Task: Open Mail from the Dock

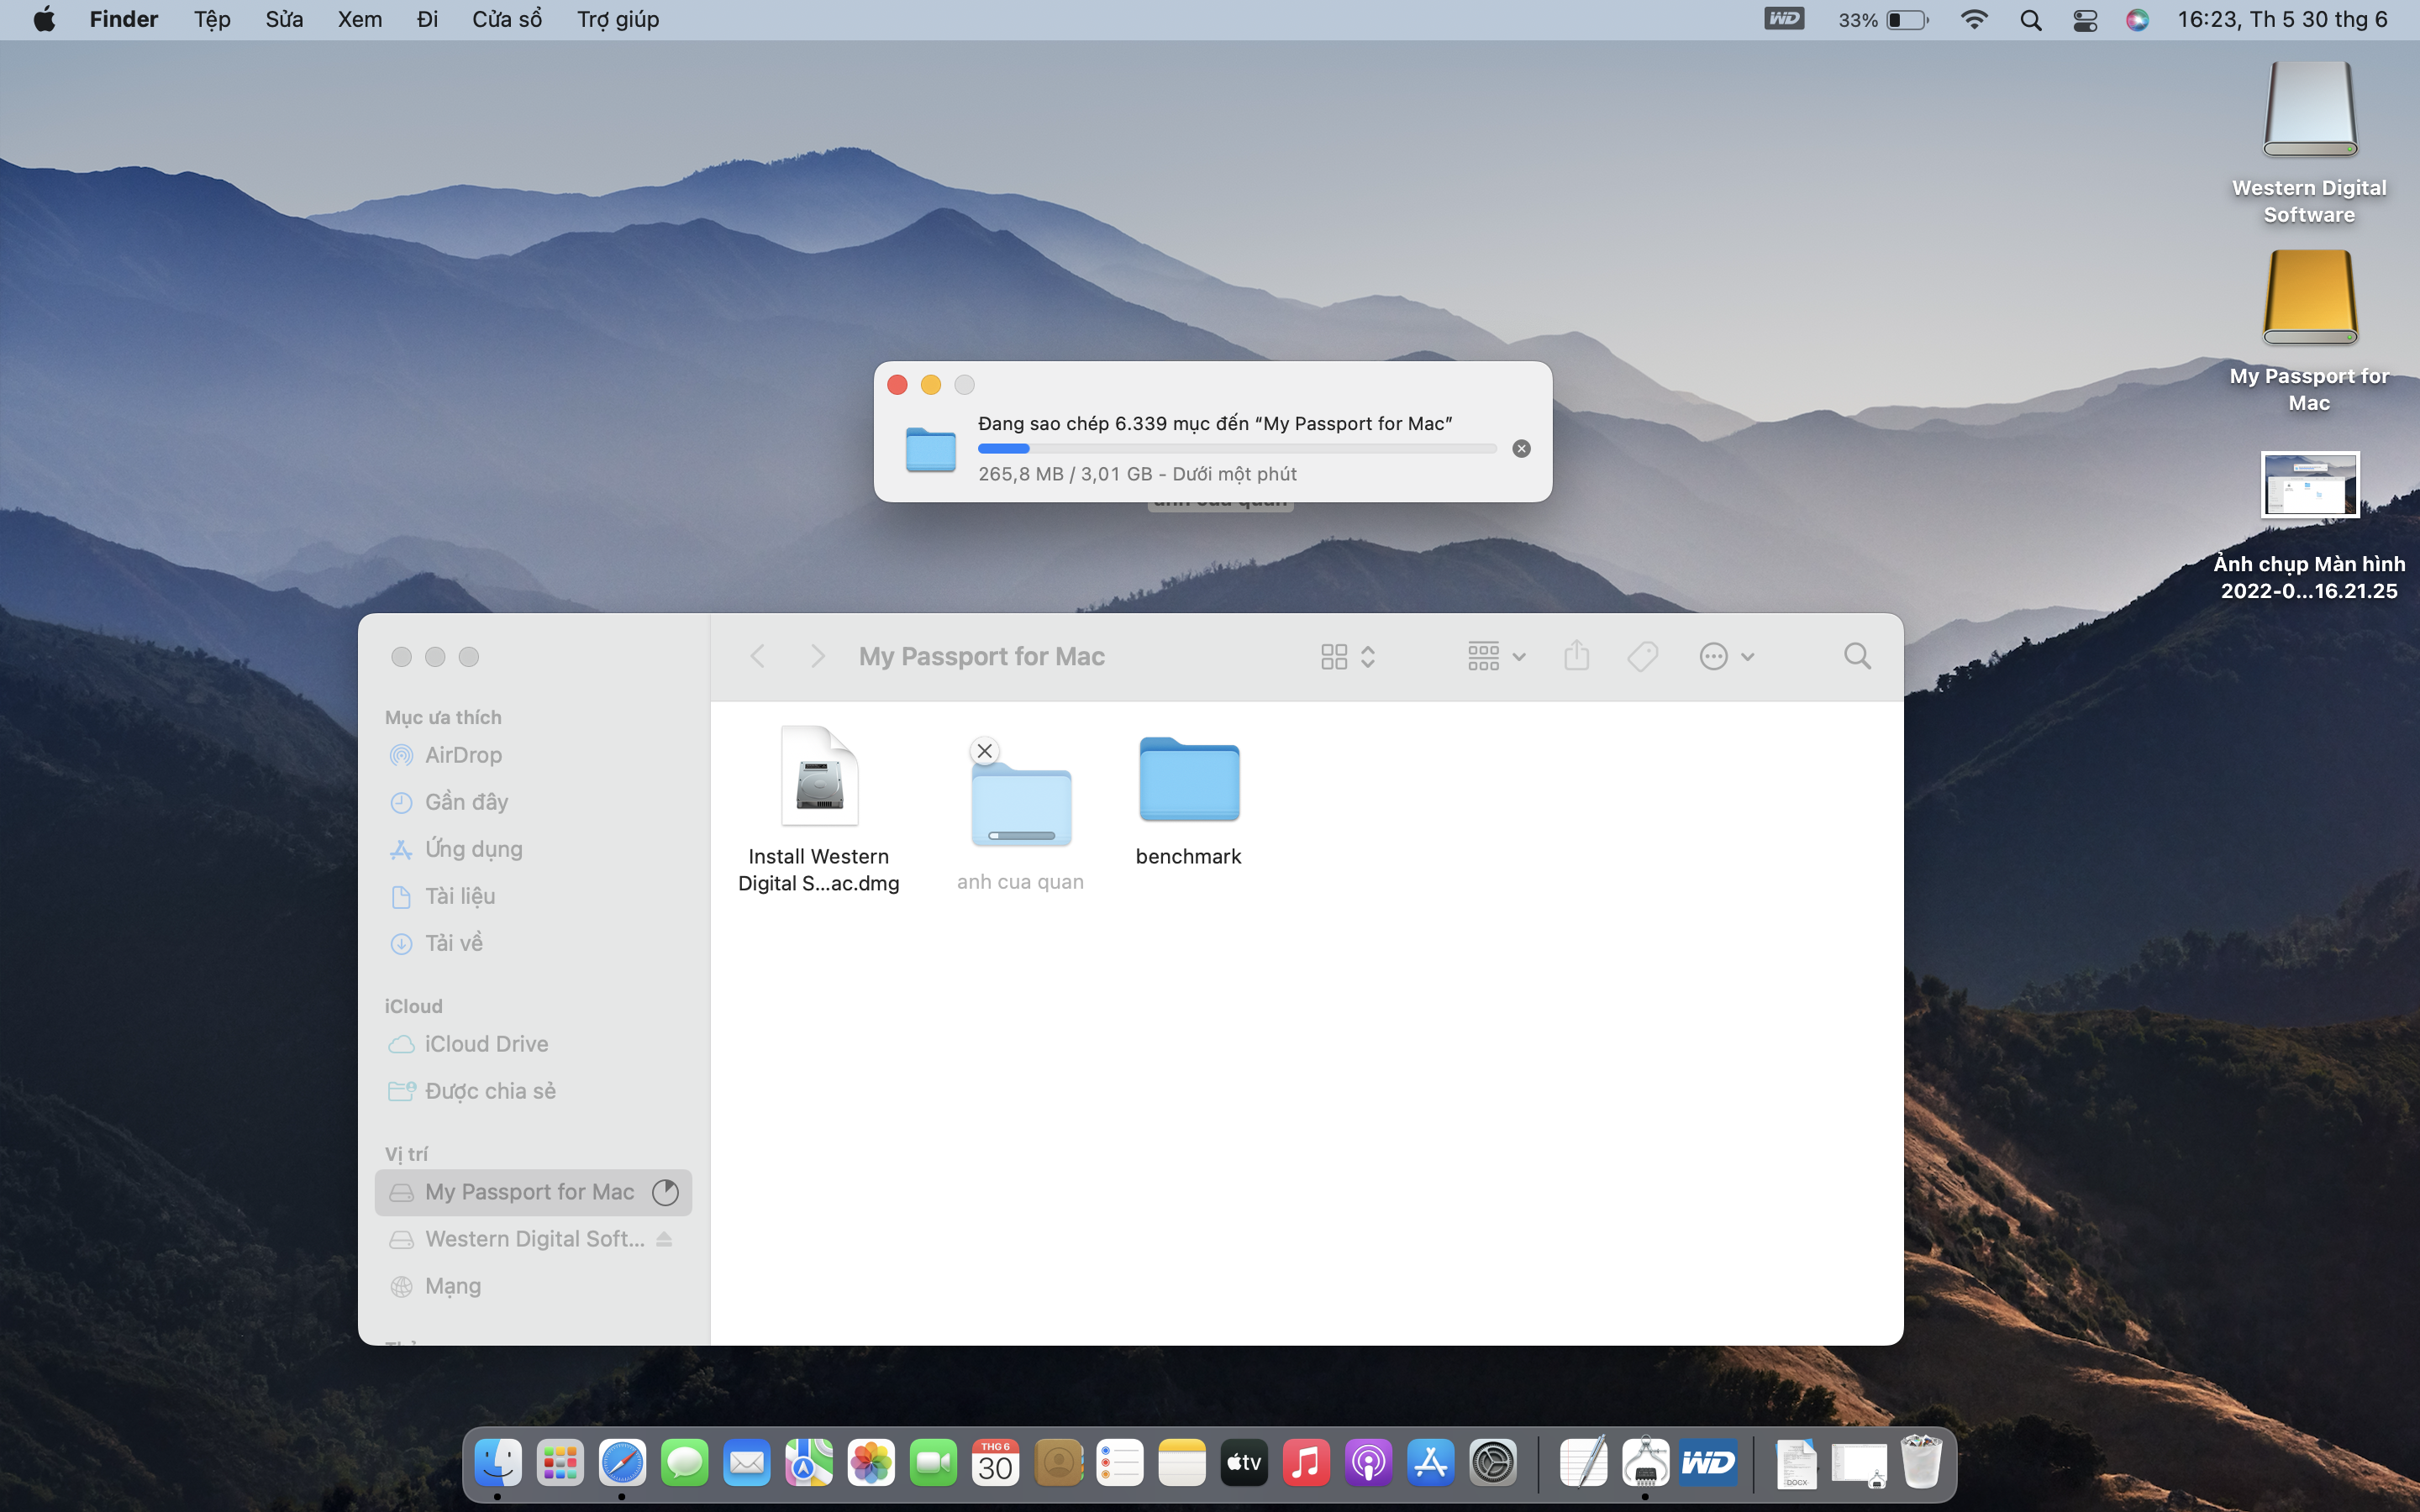Action: click(747, 1464)
